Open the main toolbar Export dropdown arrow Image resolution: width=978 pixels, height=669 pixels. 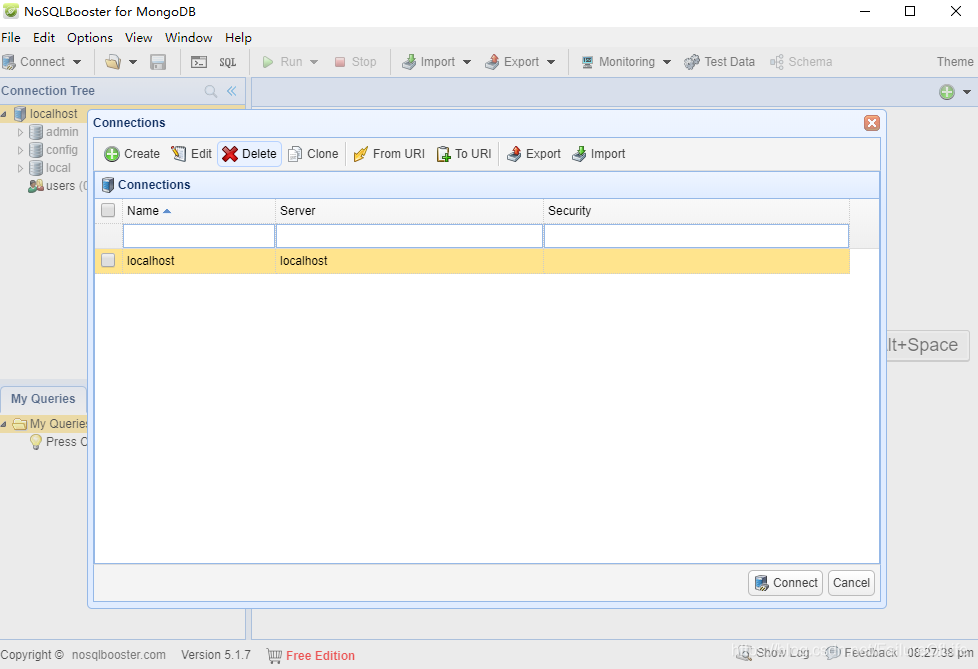[551, 62]
